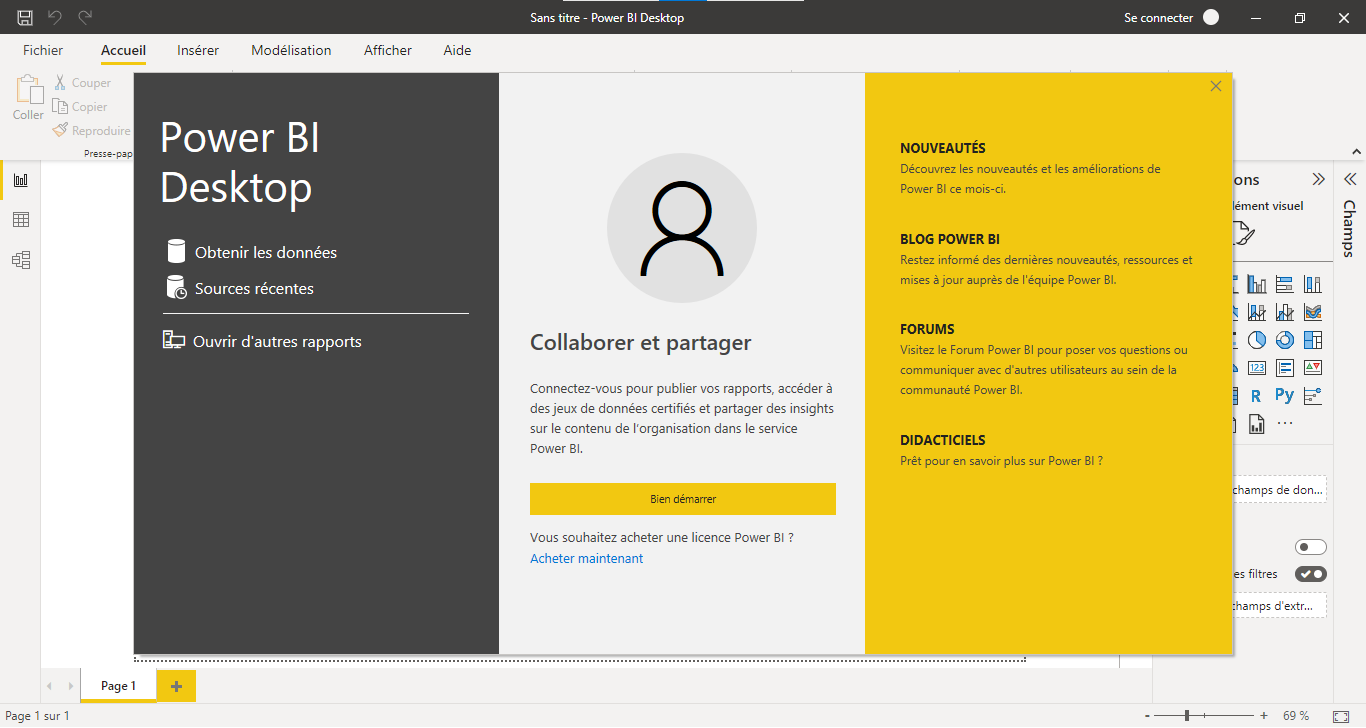Visit the FORUMS link
The image size is (1366, 728).
pos(927,329)
